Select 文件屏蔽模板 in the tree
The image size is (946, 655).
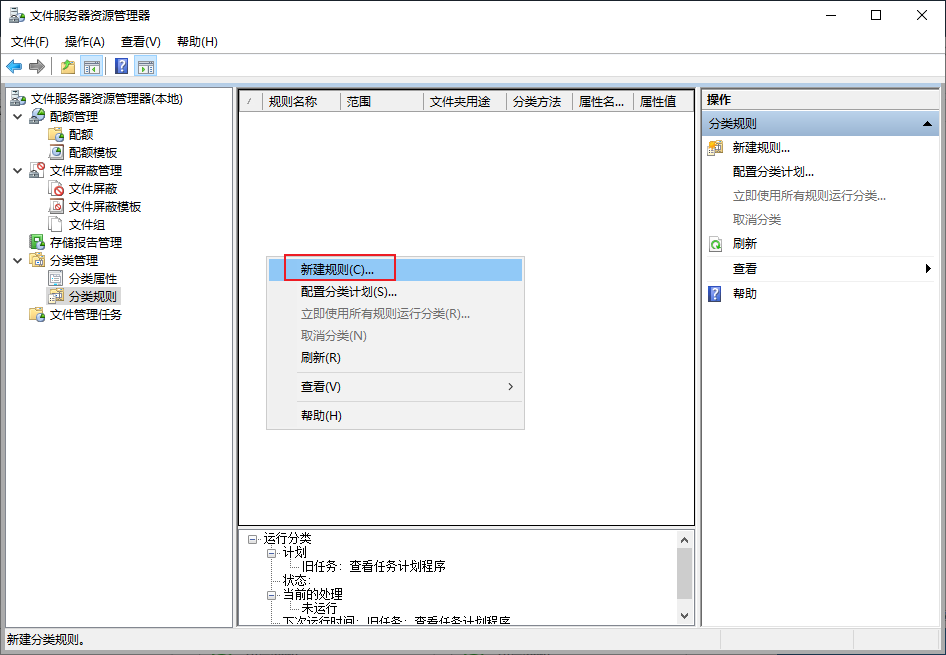point(104,207)
